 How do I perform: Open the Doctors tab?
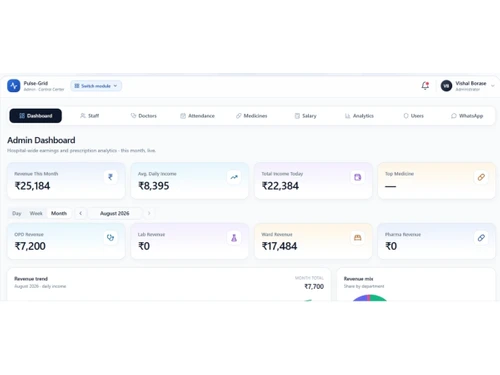pyautogui.click(x=144, y=116)
